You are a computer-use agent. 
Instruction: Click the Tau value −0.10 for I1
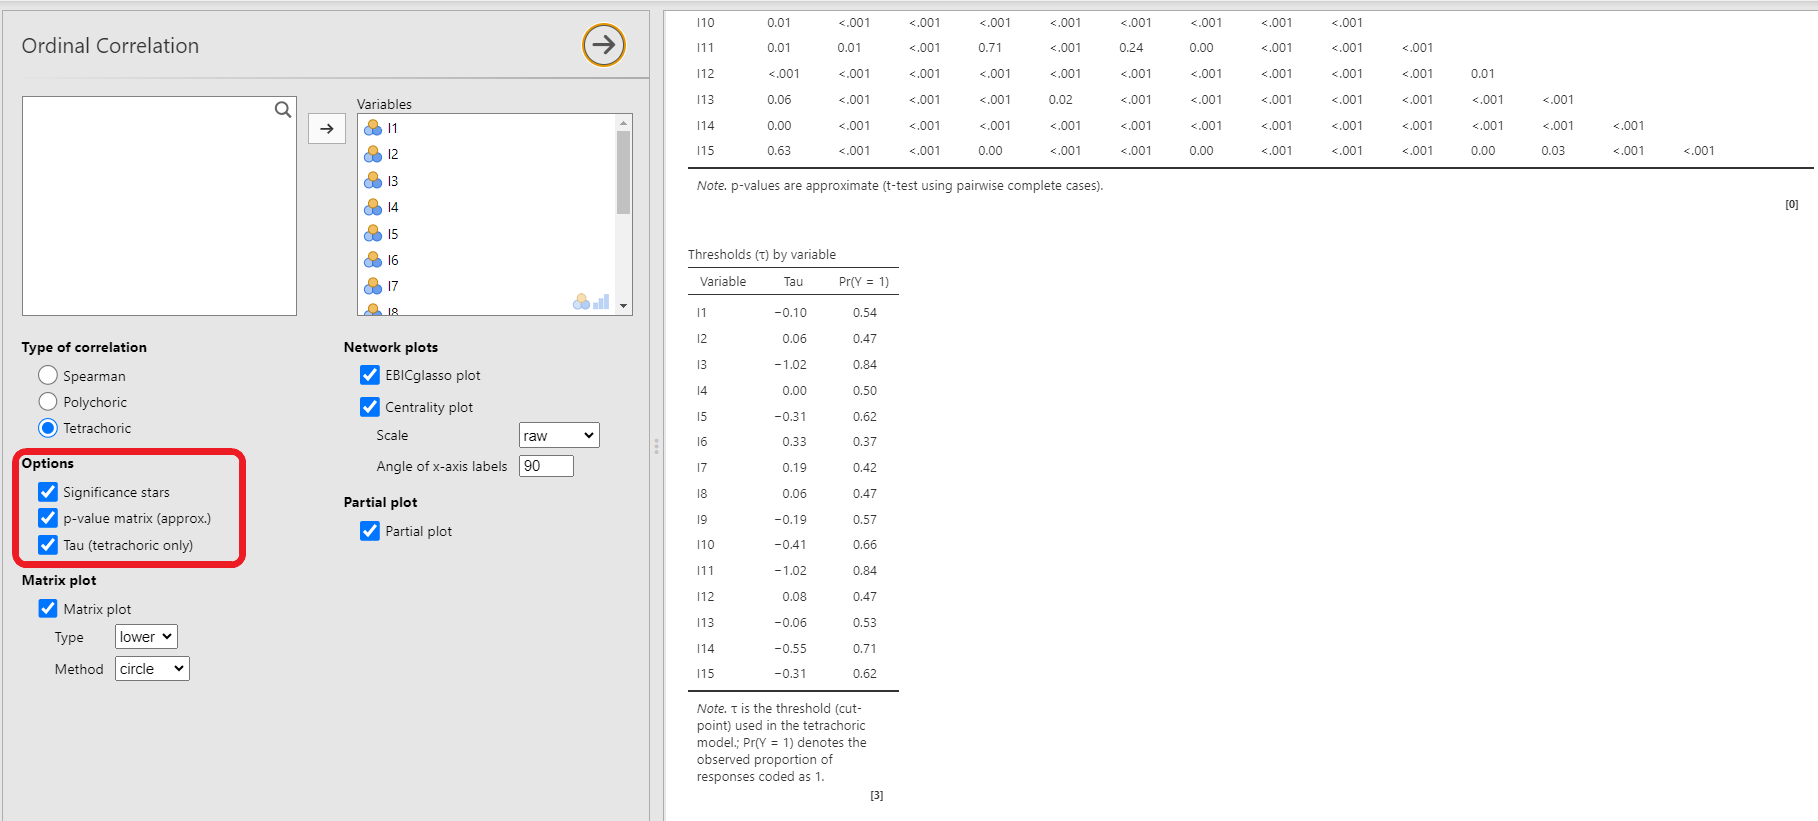pos(790,313)
